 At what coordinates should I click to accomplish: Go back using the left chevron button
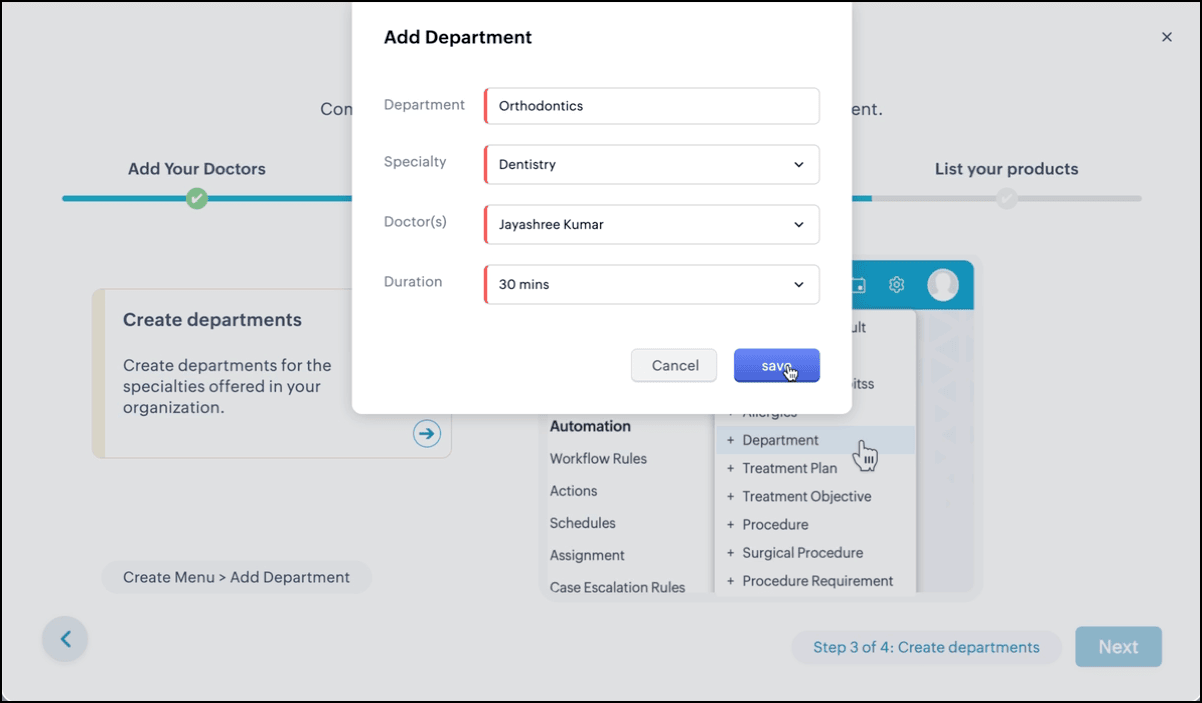[65, 639]
